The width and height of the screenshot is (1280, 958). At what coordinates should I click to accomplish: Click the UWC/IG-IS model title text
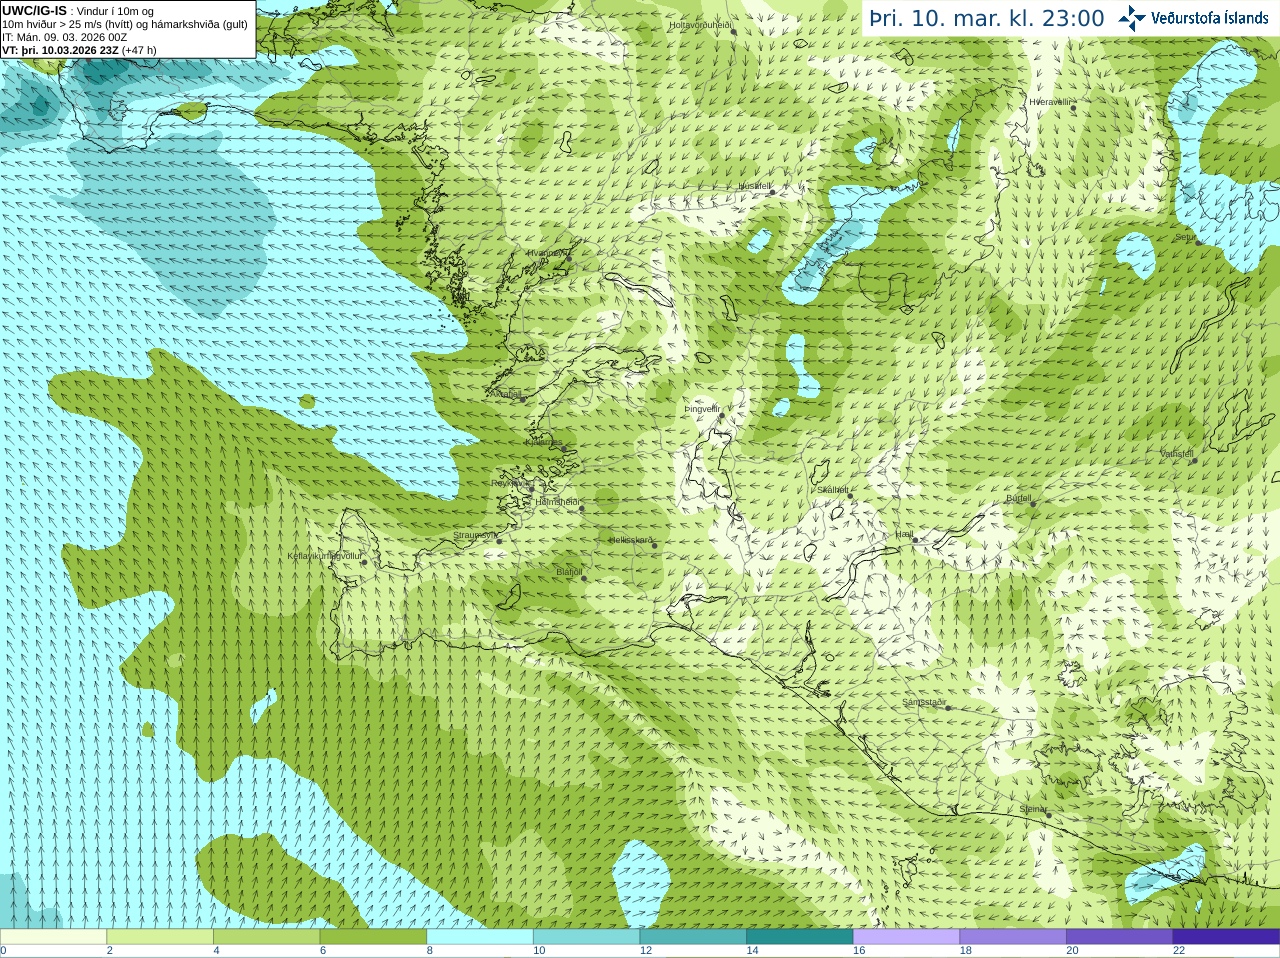click(35, 10)
